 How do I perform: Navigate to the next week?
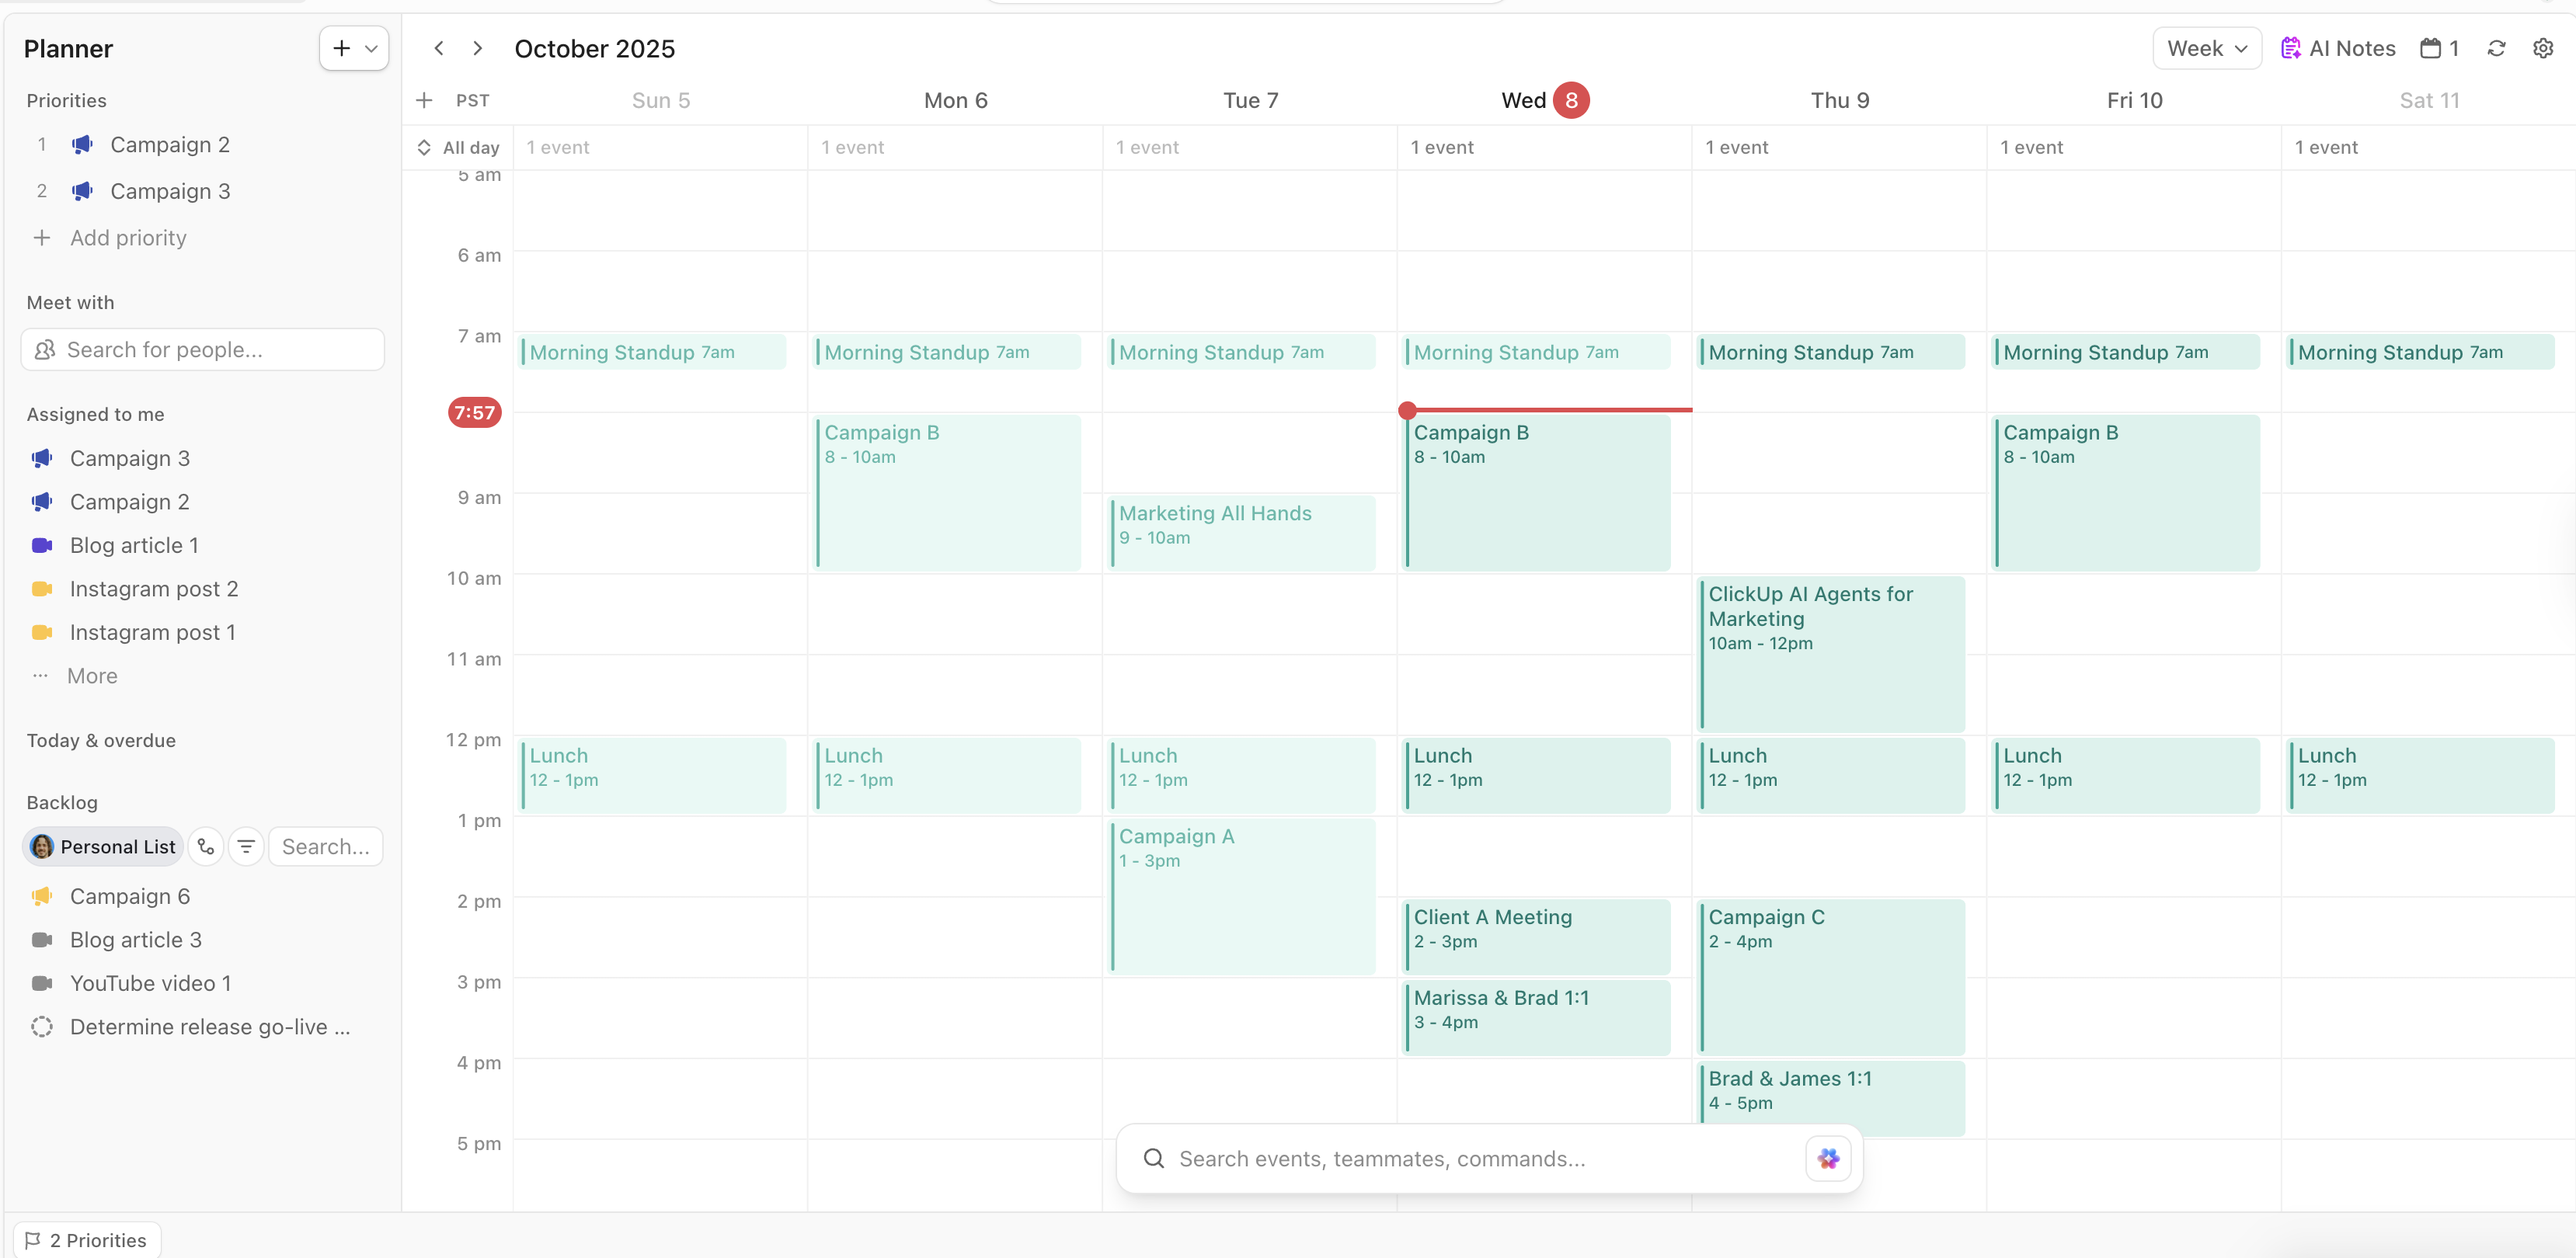pyautogui.click(x=477, y=47)
